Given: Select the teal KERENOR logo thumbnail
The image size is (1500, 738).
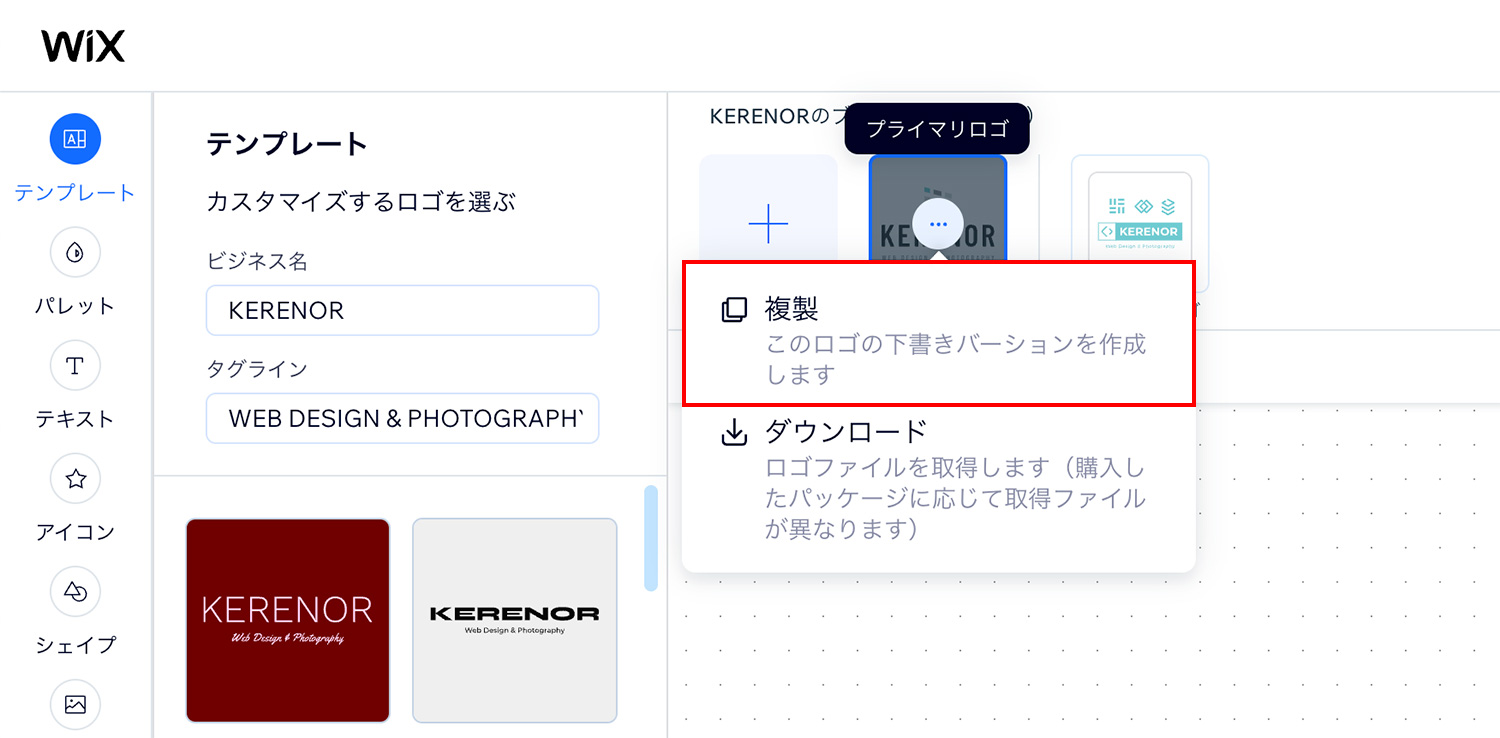Looking at the screenshot, I should click(1140, 224).
